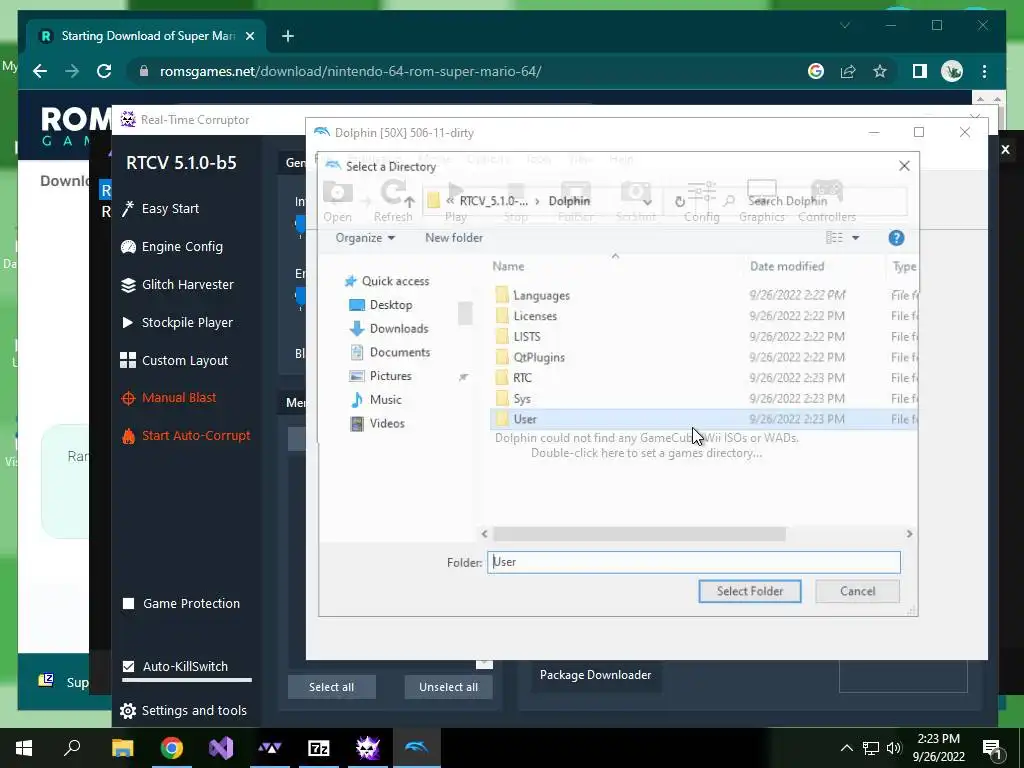Reload the Chrome page

(104, 71)
